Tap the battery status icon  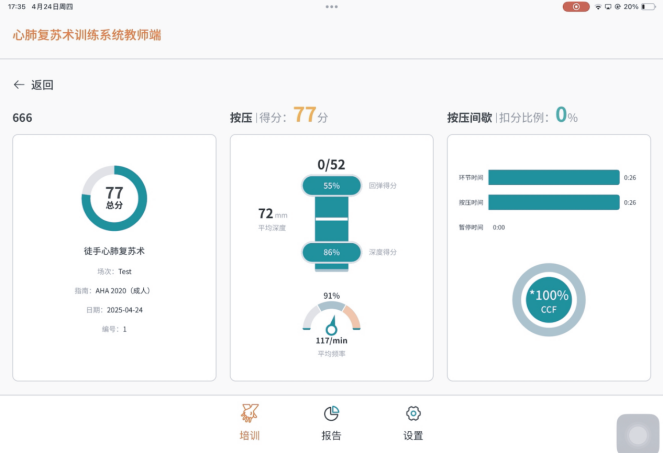click(648, 7)
